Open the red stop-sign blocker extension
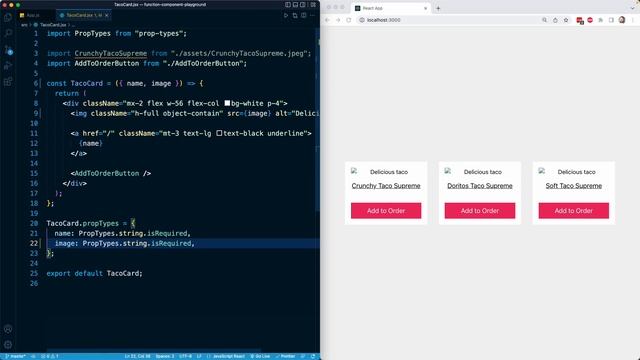The height and width of the screenshot is (360, 640). 590,20
